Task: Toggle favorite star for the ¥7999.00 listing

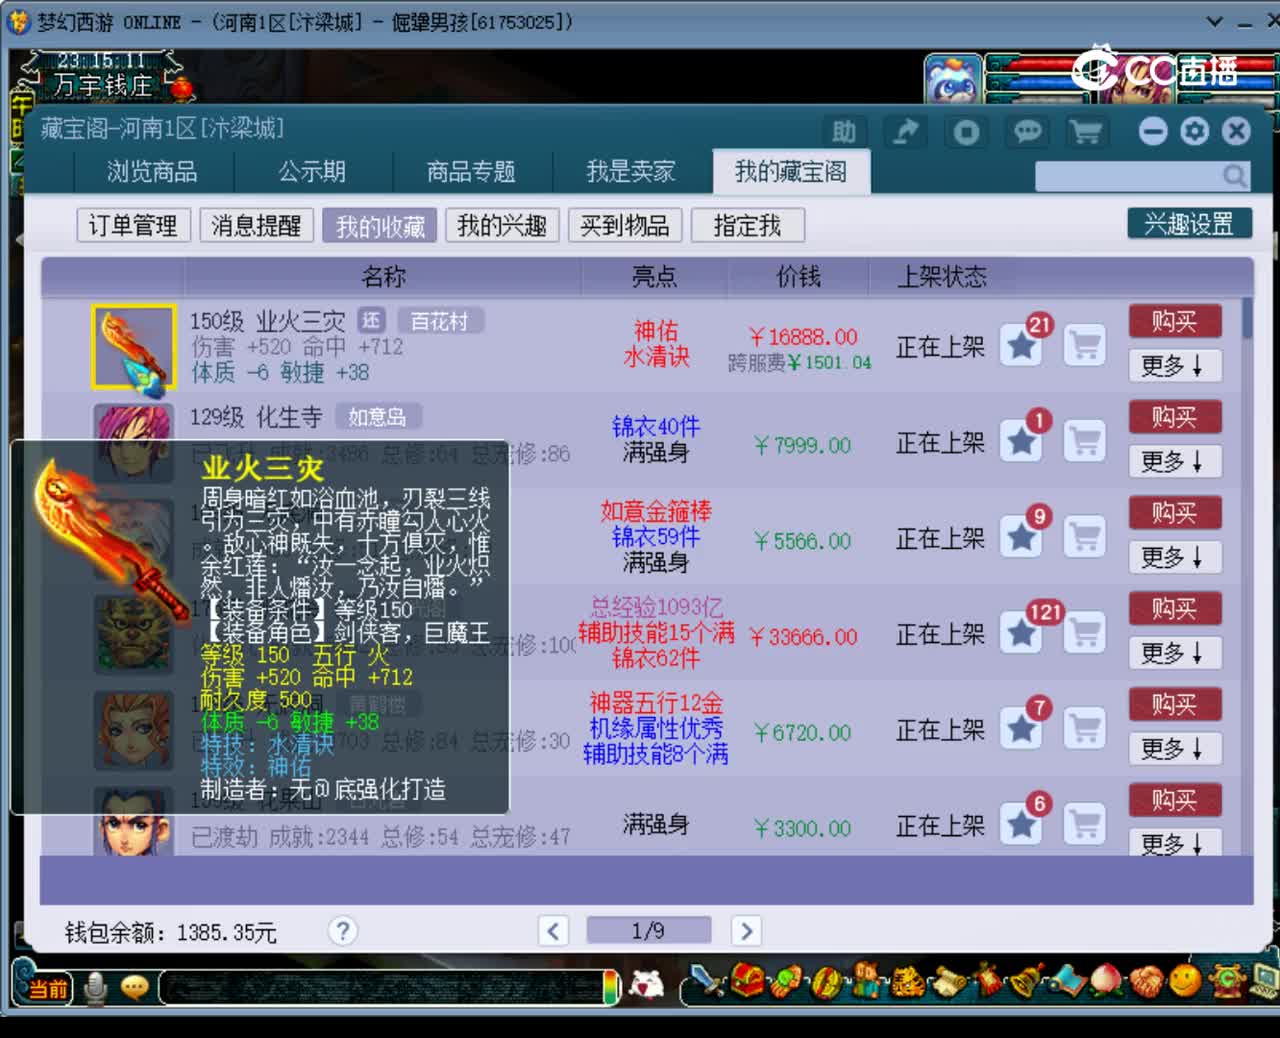Action: click(1021, 441)
